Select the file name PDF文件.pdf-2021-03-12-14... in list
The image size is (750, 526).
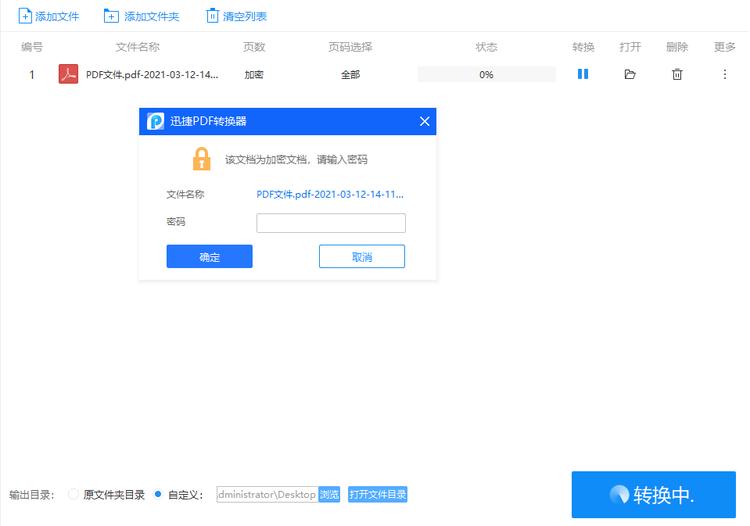pos(152,75)
